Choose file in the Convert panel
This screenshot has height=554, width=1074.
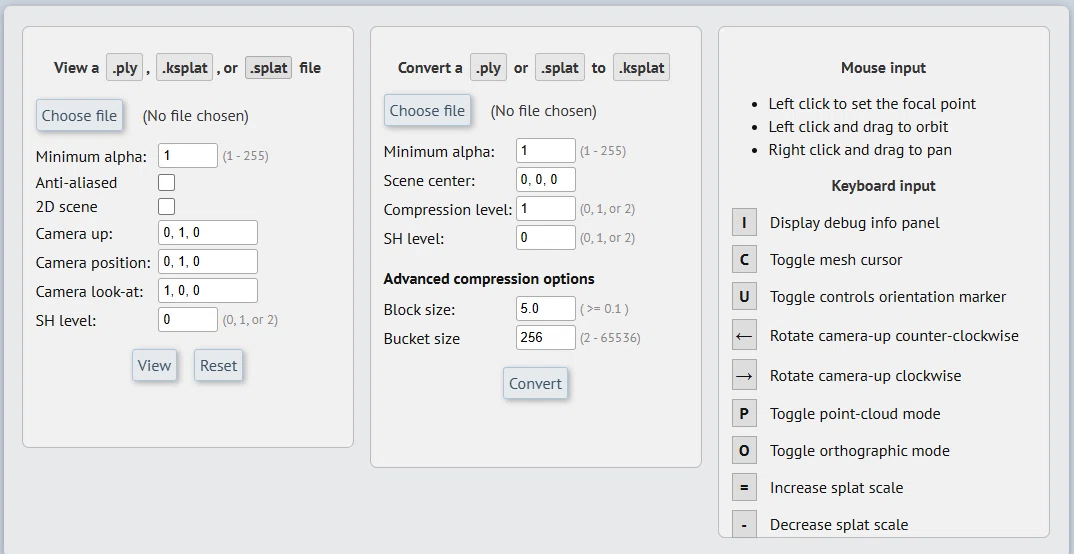[x=427, y=110]
